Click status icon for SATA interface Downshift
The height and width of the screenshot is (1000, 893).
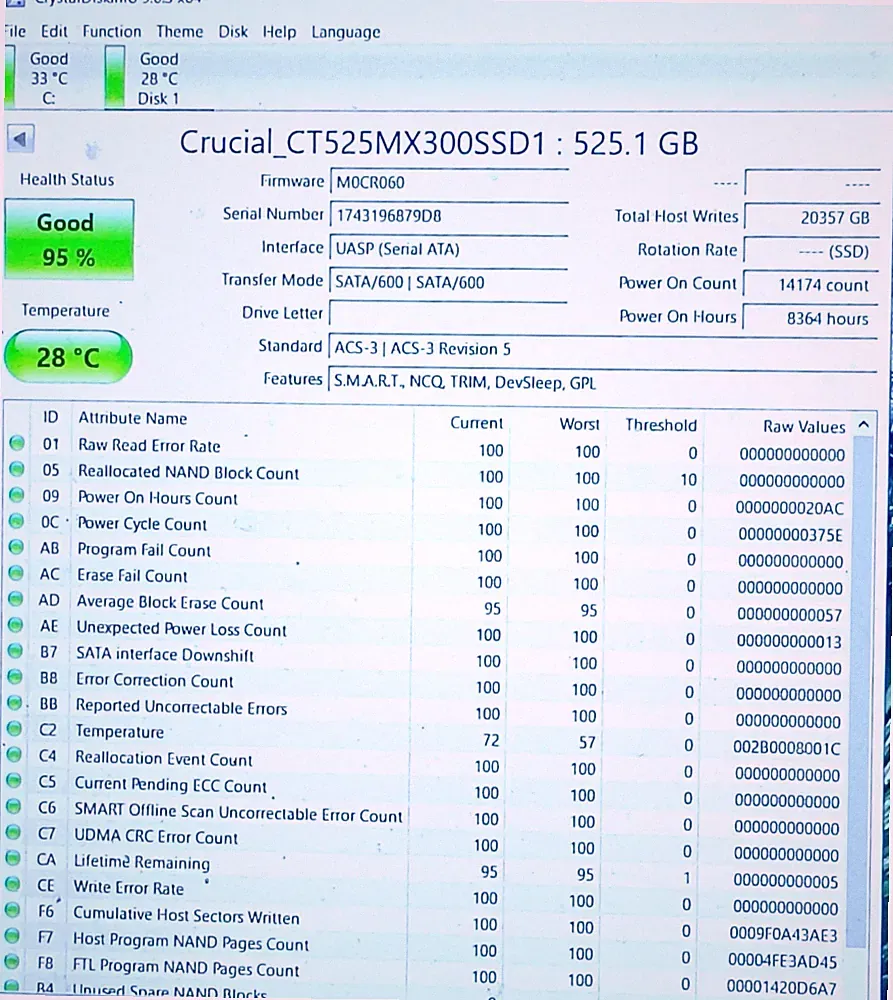(x=15, y=651)
